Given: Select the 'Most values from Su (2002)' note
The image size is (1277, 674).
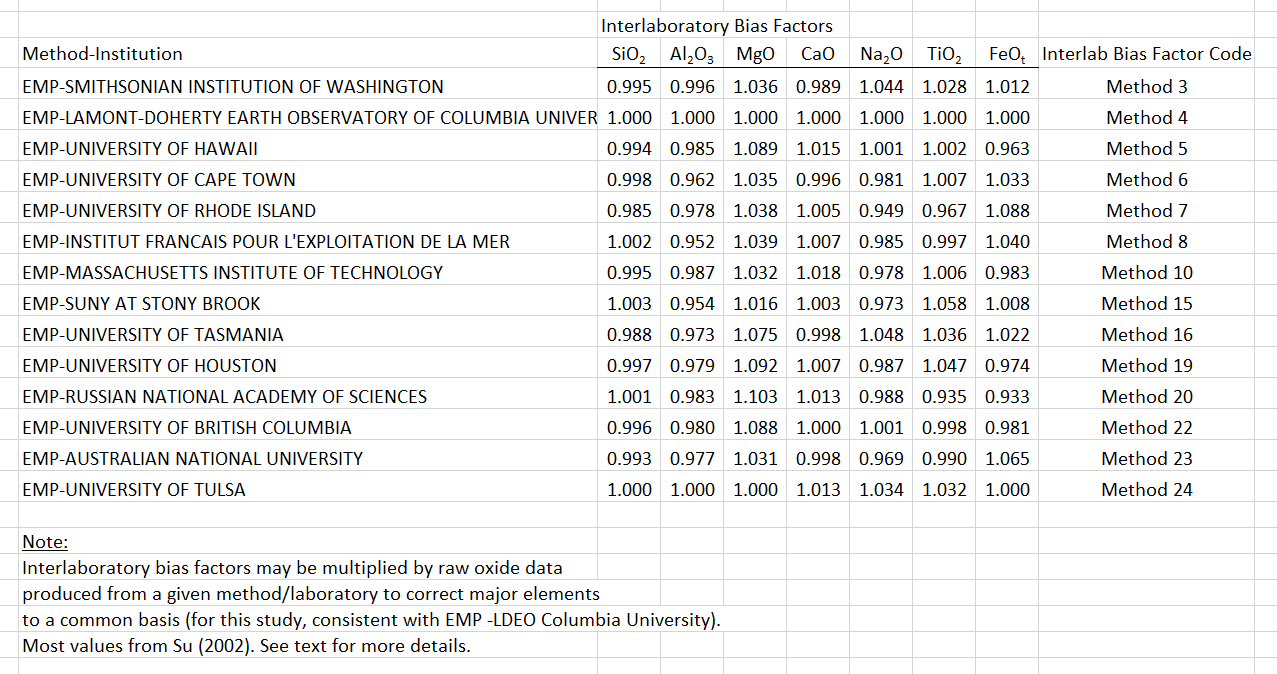Looking at the screenshot, I should pyautogui.click(x=246, y=646).
